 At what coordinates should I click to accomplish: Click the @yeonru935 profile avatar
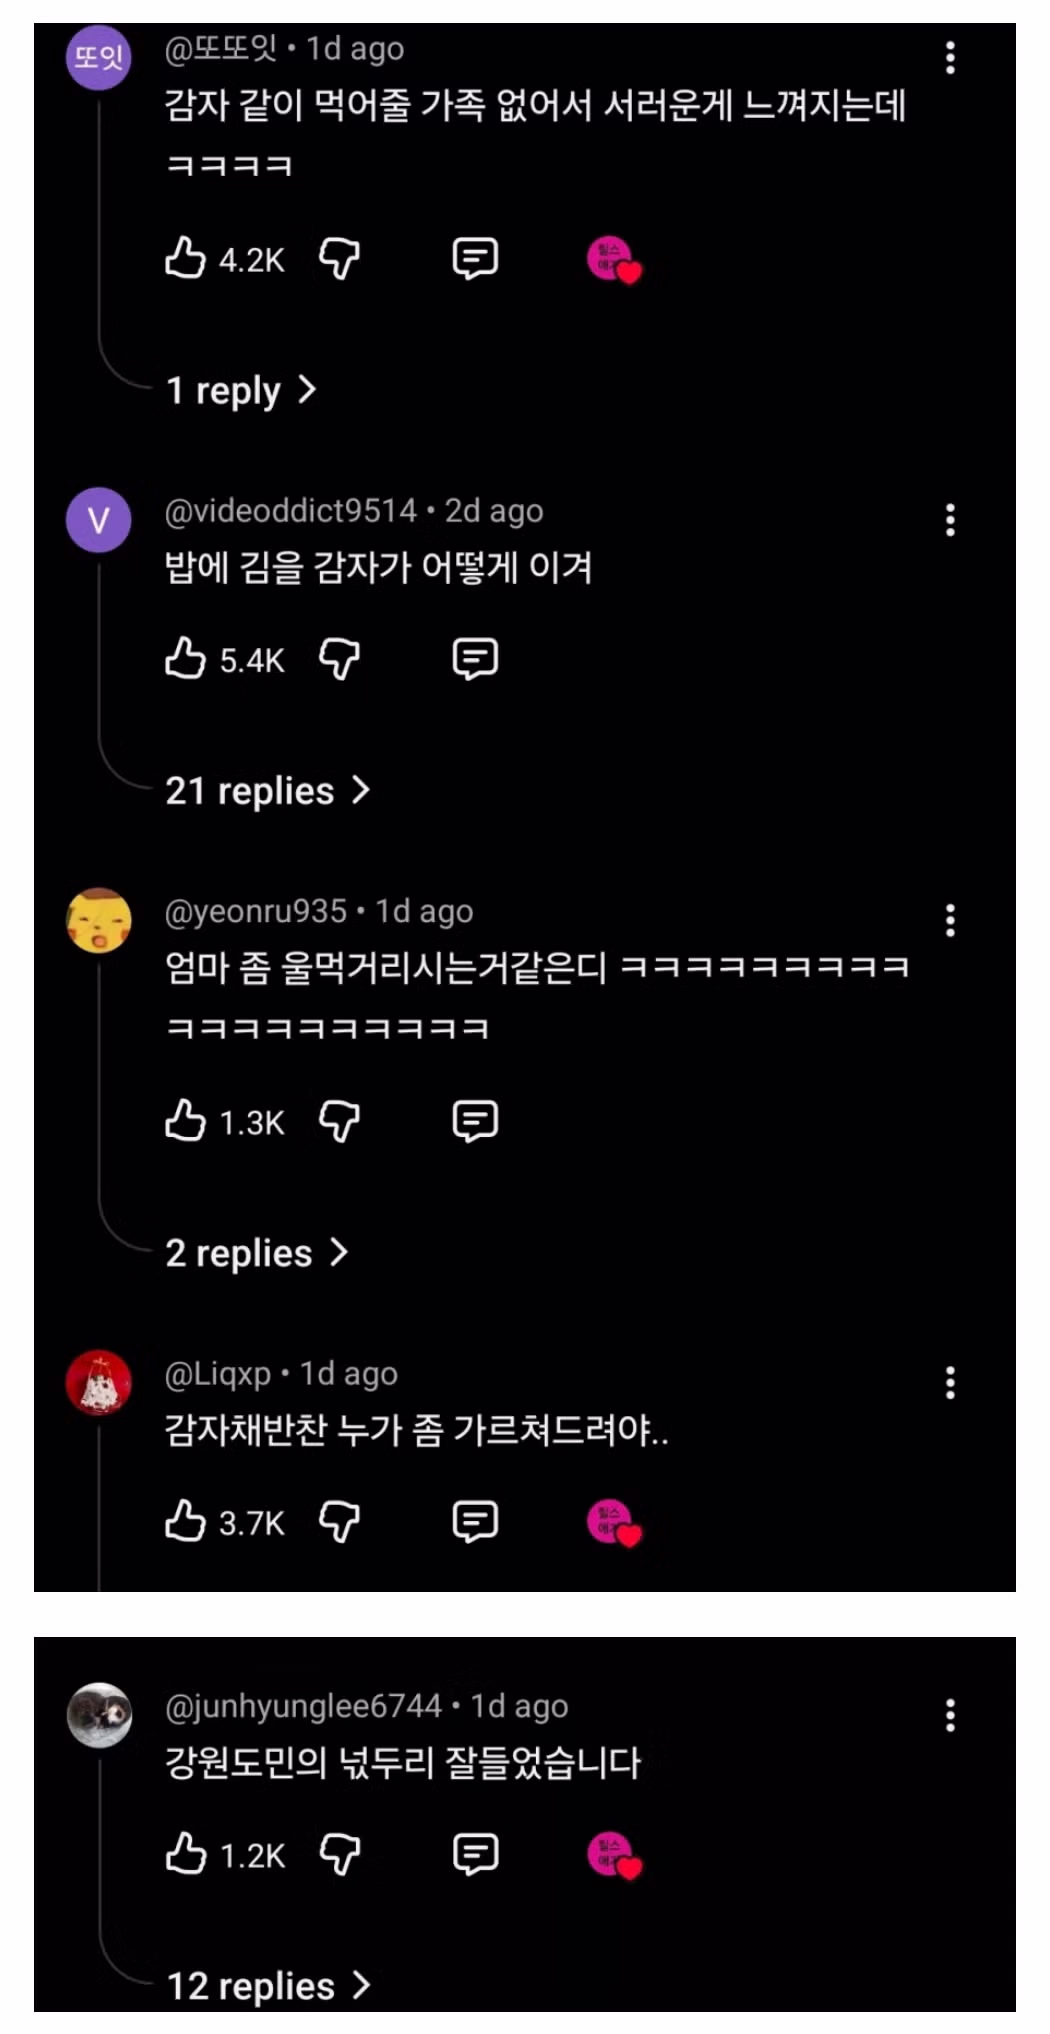point(98,920)
